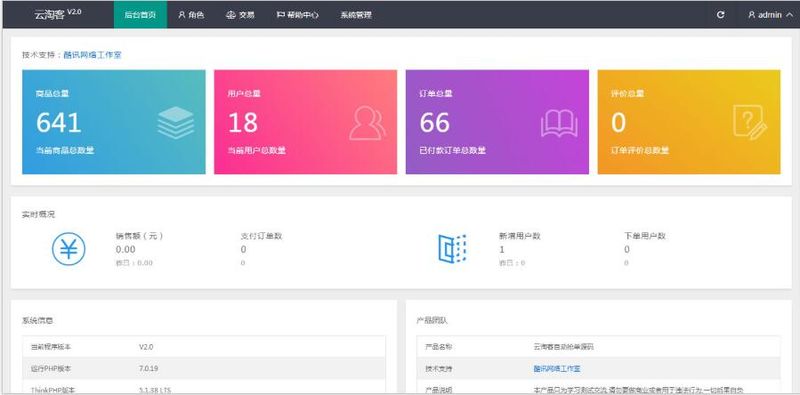
Task: Click the 0 review count on yellow card
Action: (x=618, y=122)
